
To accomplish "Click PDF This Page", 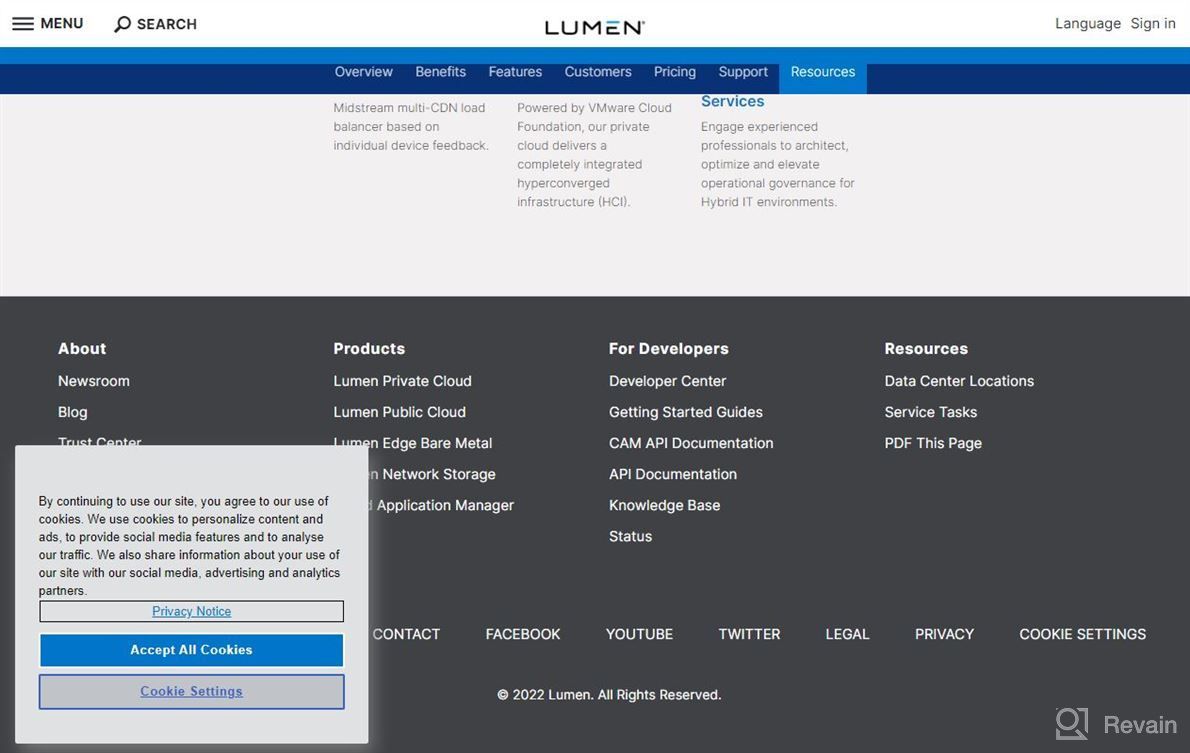I will 933,443.
